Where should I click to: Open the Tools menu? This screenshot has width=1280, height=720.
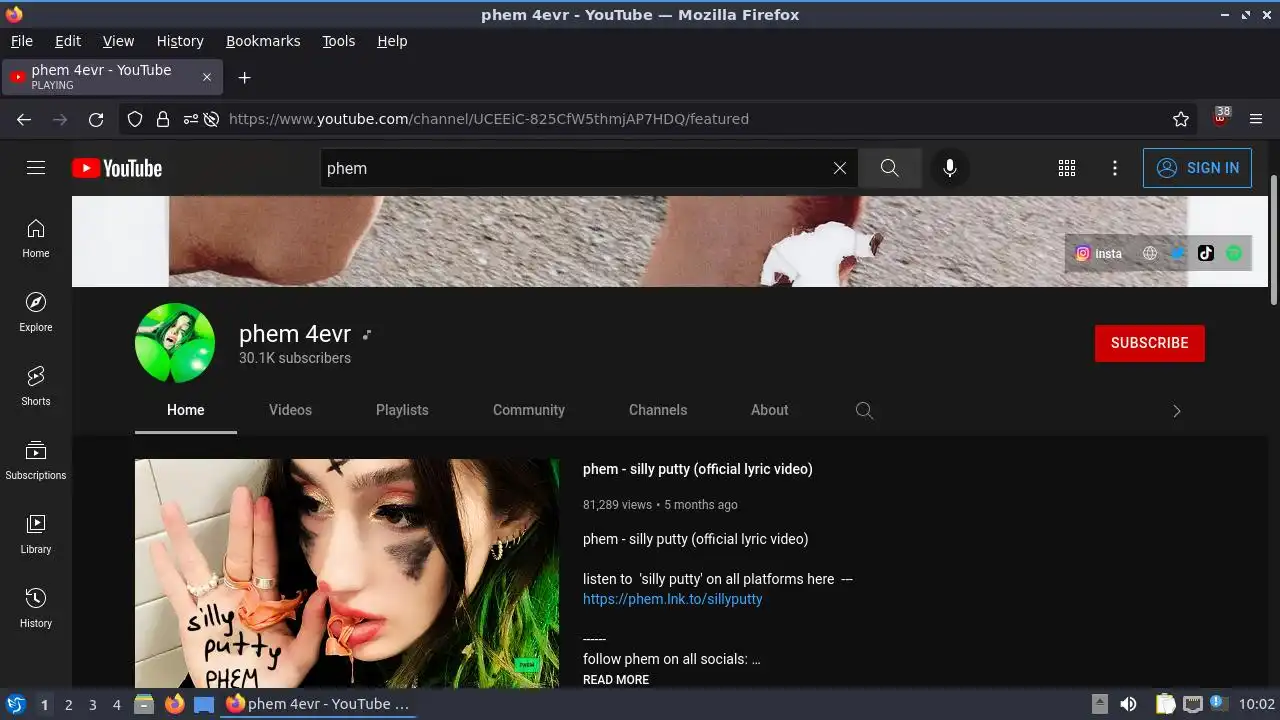click(x=339, y=41)
